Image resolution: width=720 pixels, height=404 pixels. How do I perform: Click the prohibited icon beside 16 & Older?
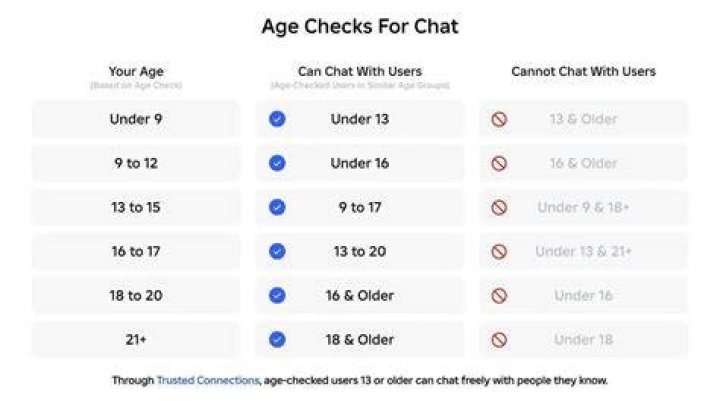pos(499,163)
